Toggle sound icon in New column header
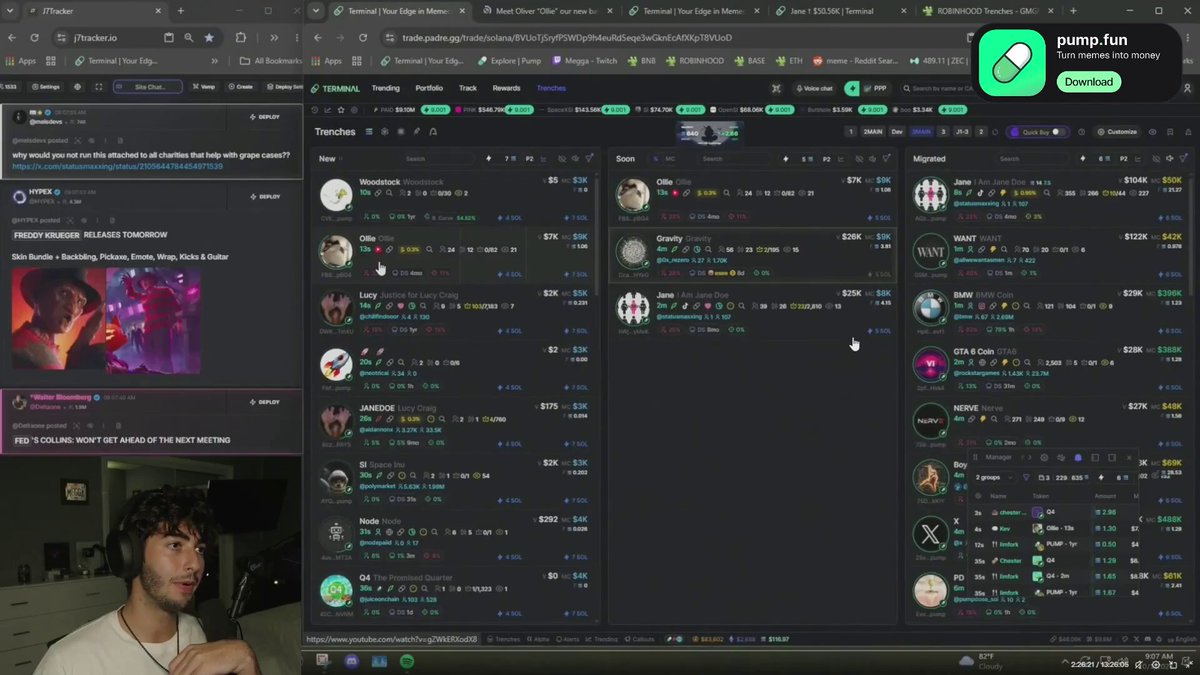The image size is (1200, 675). coord(576,159)
